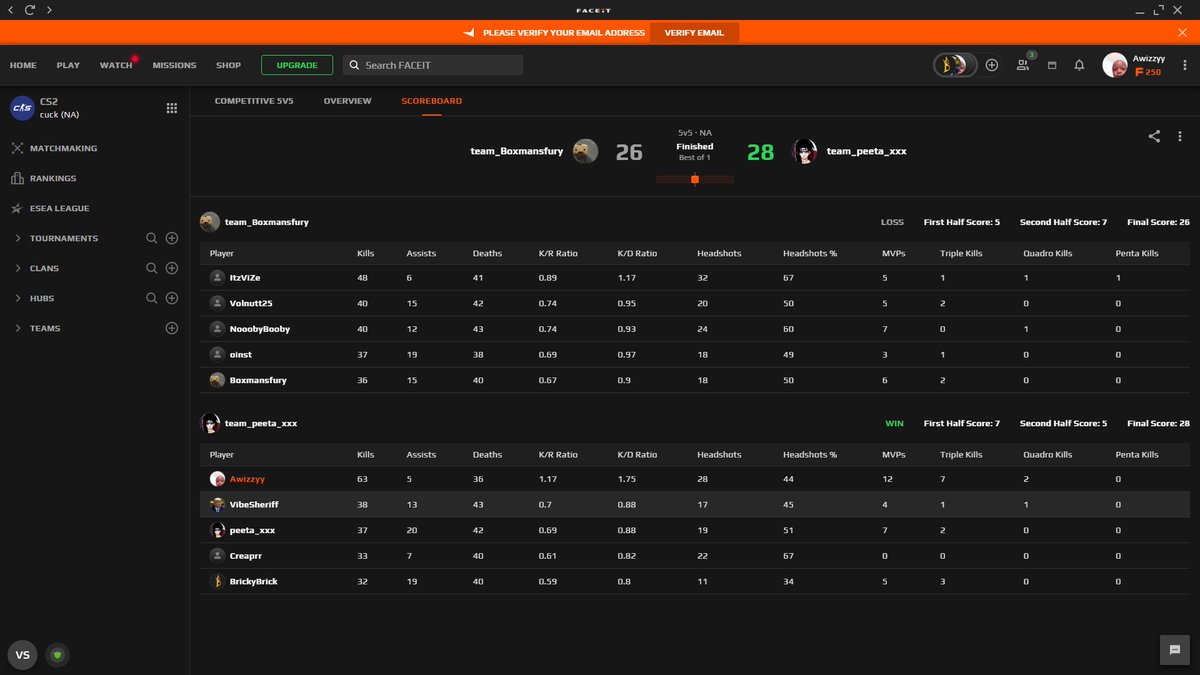Click the green 28 match score
1200x675 pixels.
[x=760, y=152]
